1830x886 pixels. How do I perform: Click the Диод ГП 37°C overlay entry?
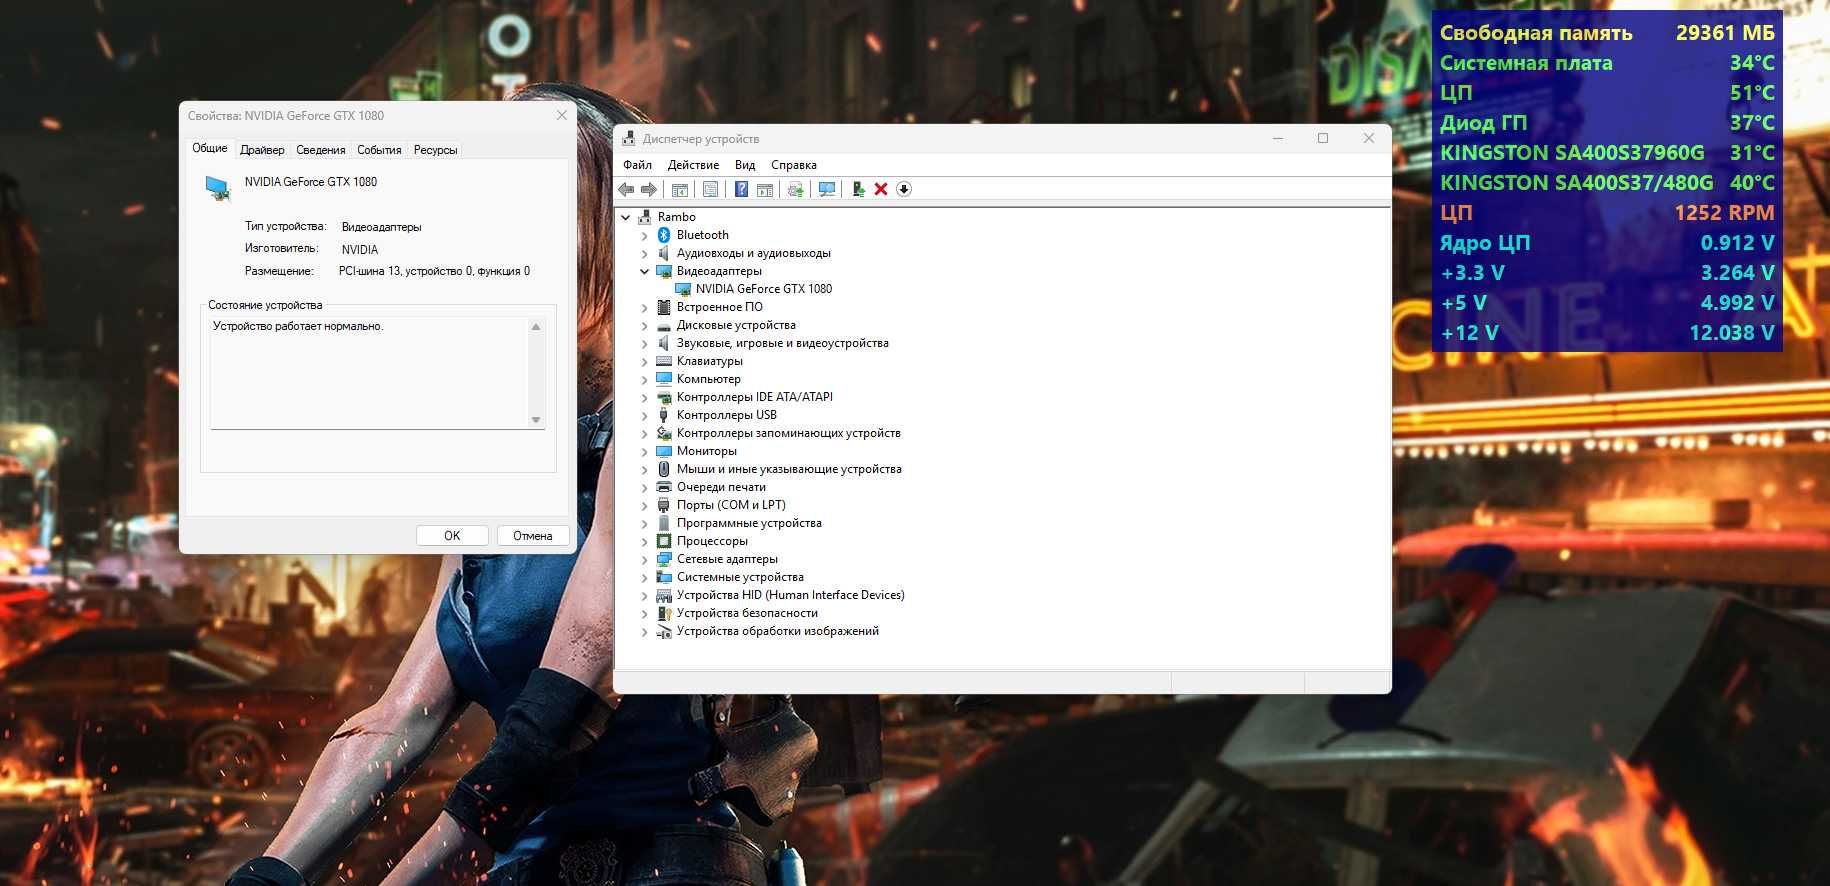coord(1607,123)
